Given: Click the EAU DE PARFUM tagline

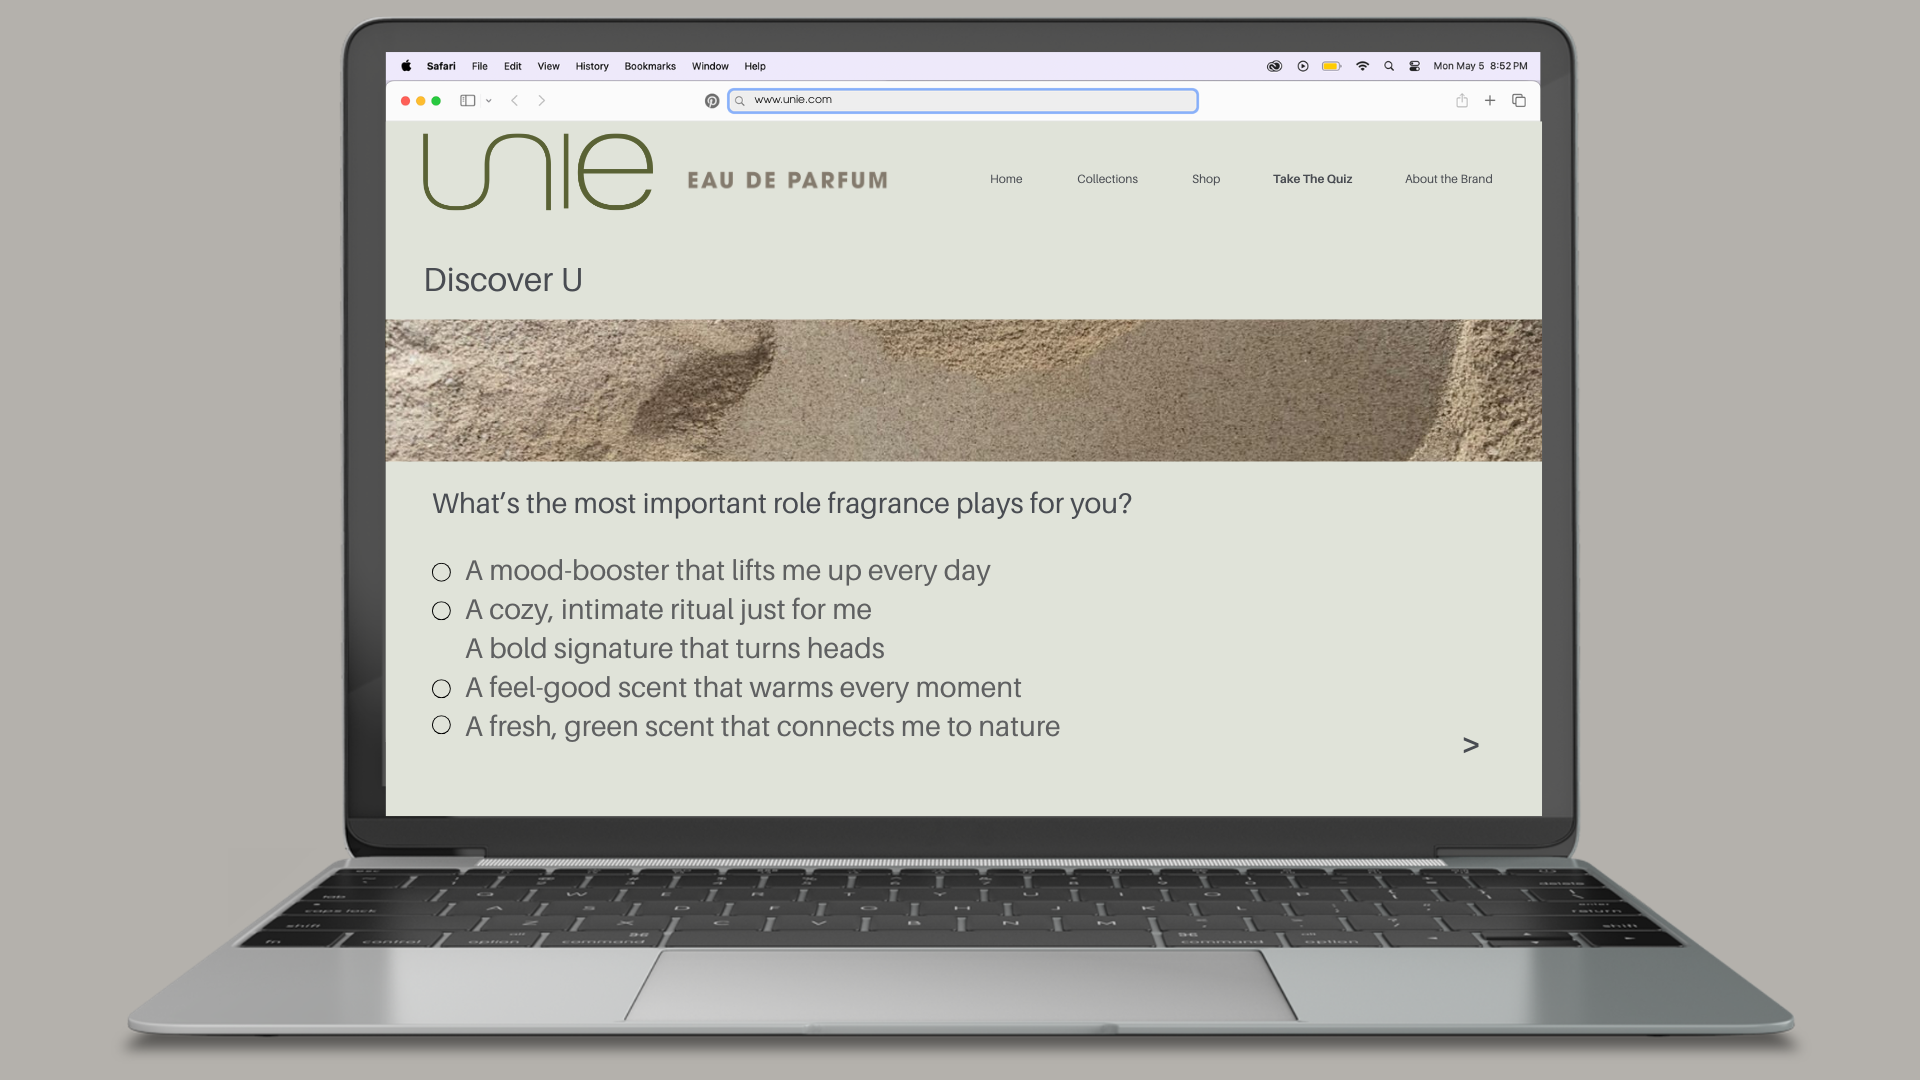Looking at the screenshot, I should [x=787, y=180].
